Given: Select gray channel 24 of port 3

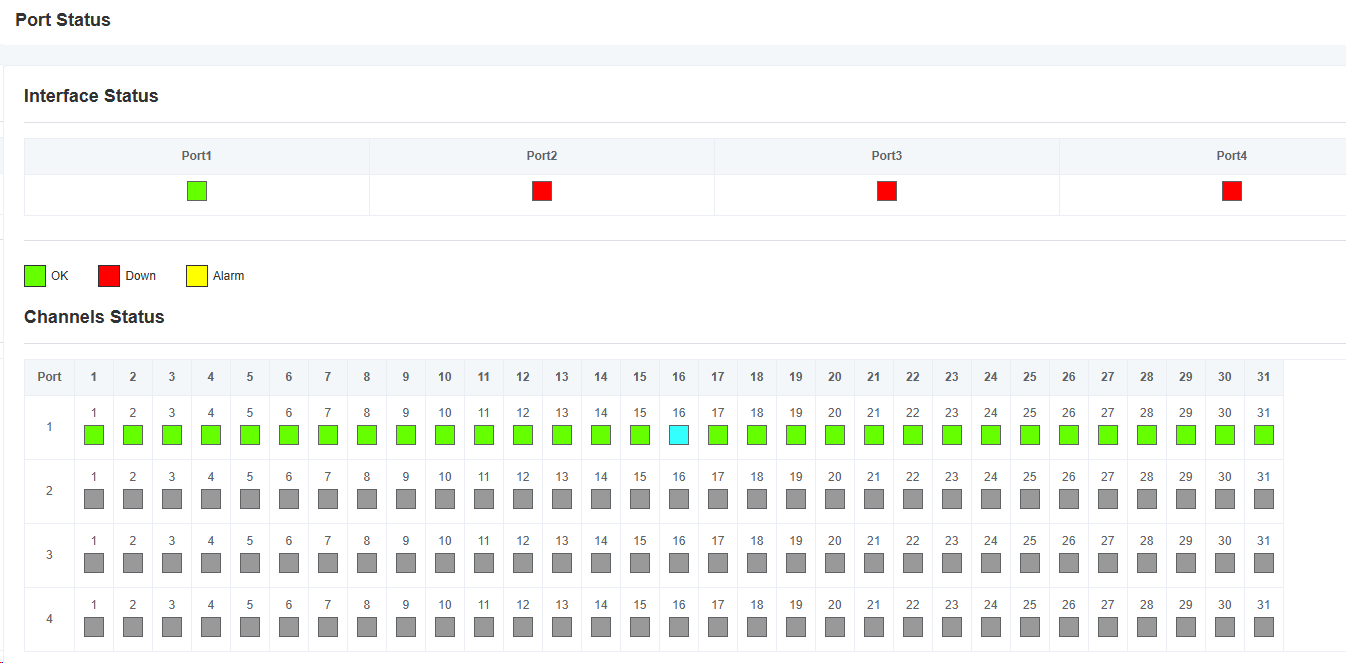Looking at the screenshot, I should click(991, 563).
